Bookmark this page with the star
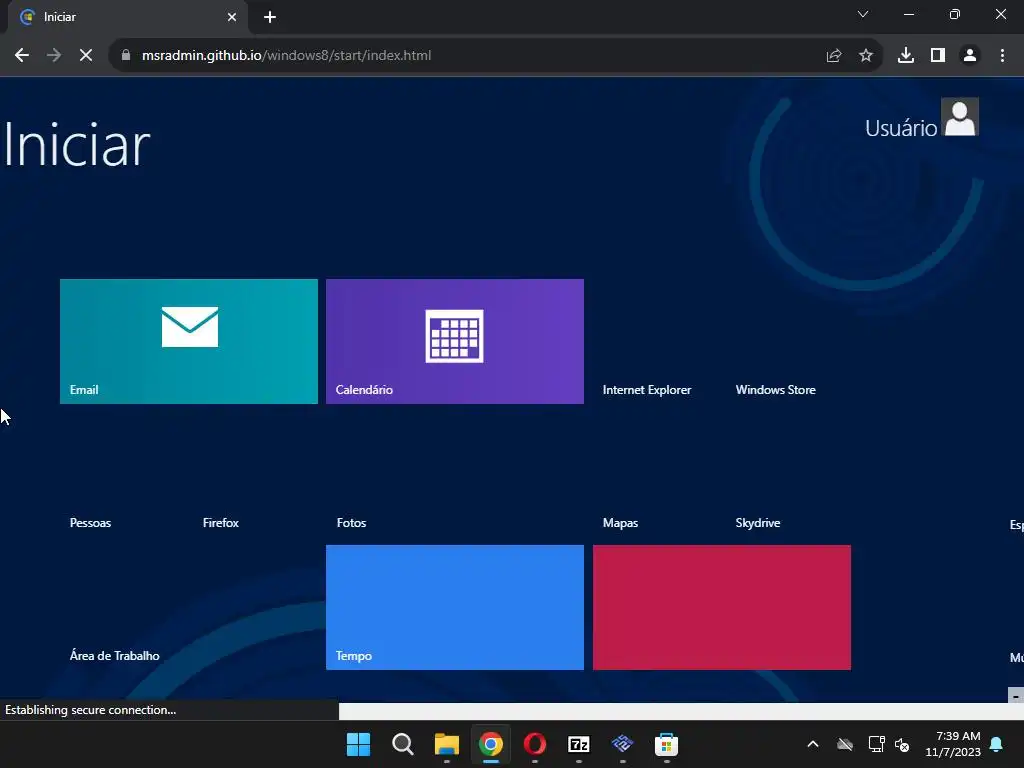 click(x=866, y=56)
